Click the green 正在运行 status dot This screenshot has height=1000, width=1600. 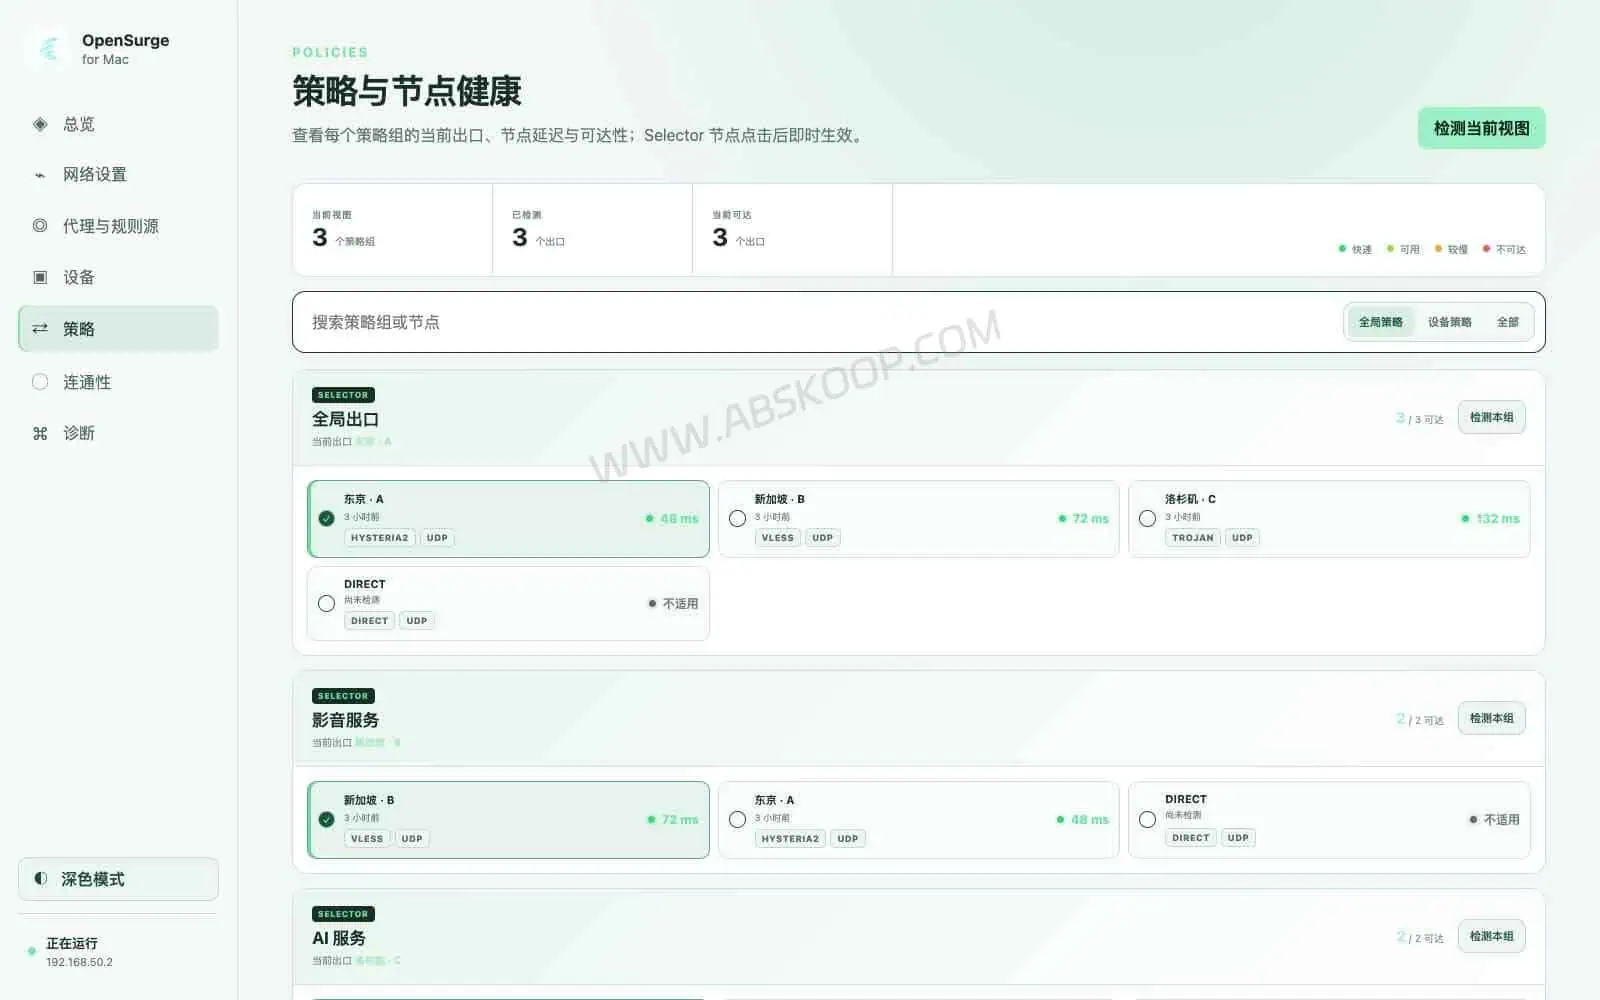(x=32, y=951)
